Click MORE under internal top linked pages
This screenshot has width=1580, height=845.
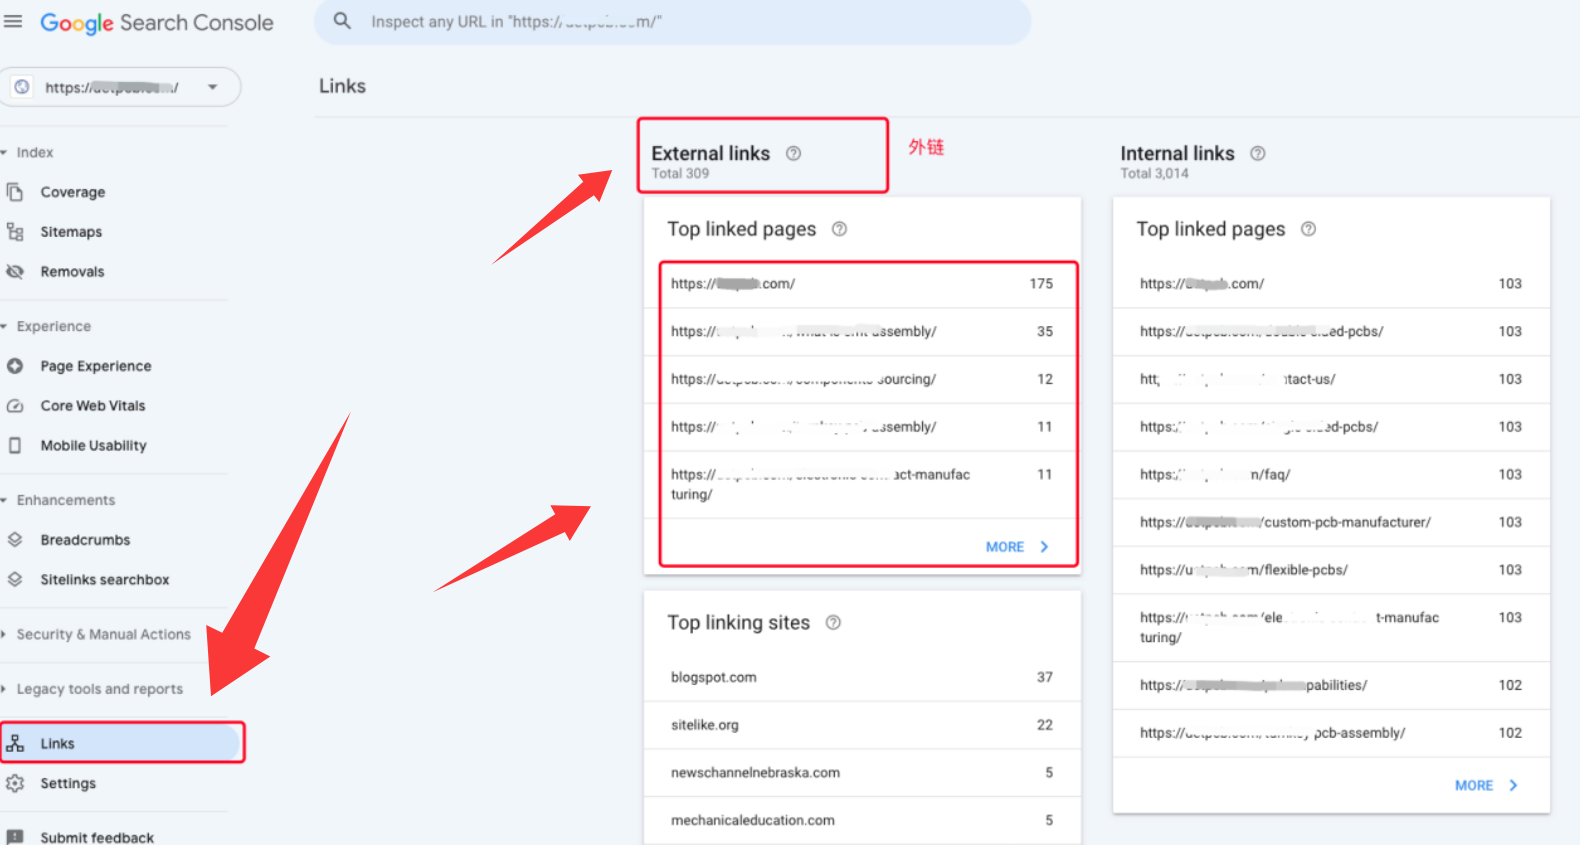(1485, 786)
